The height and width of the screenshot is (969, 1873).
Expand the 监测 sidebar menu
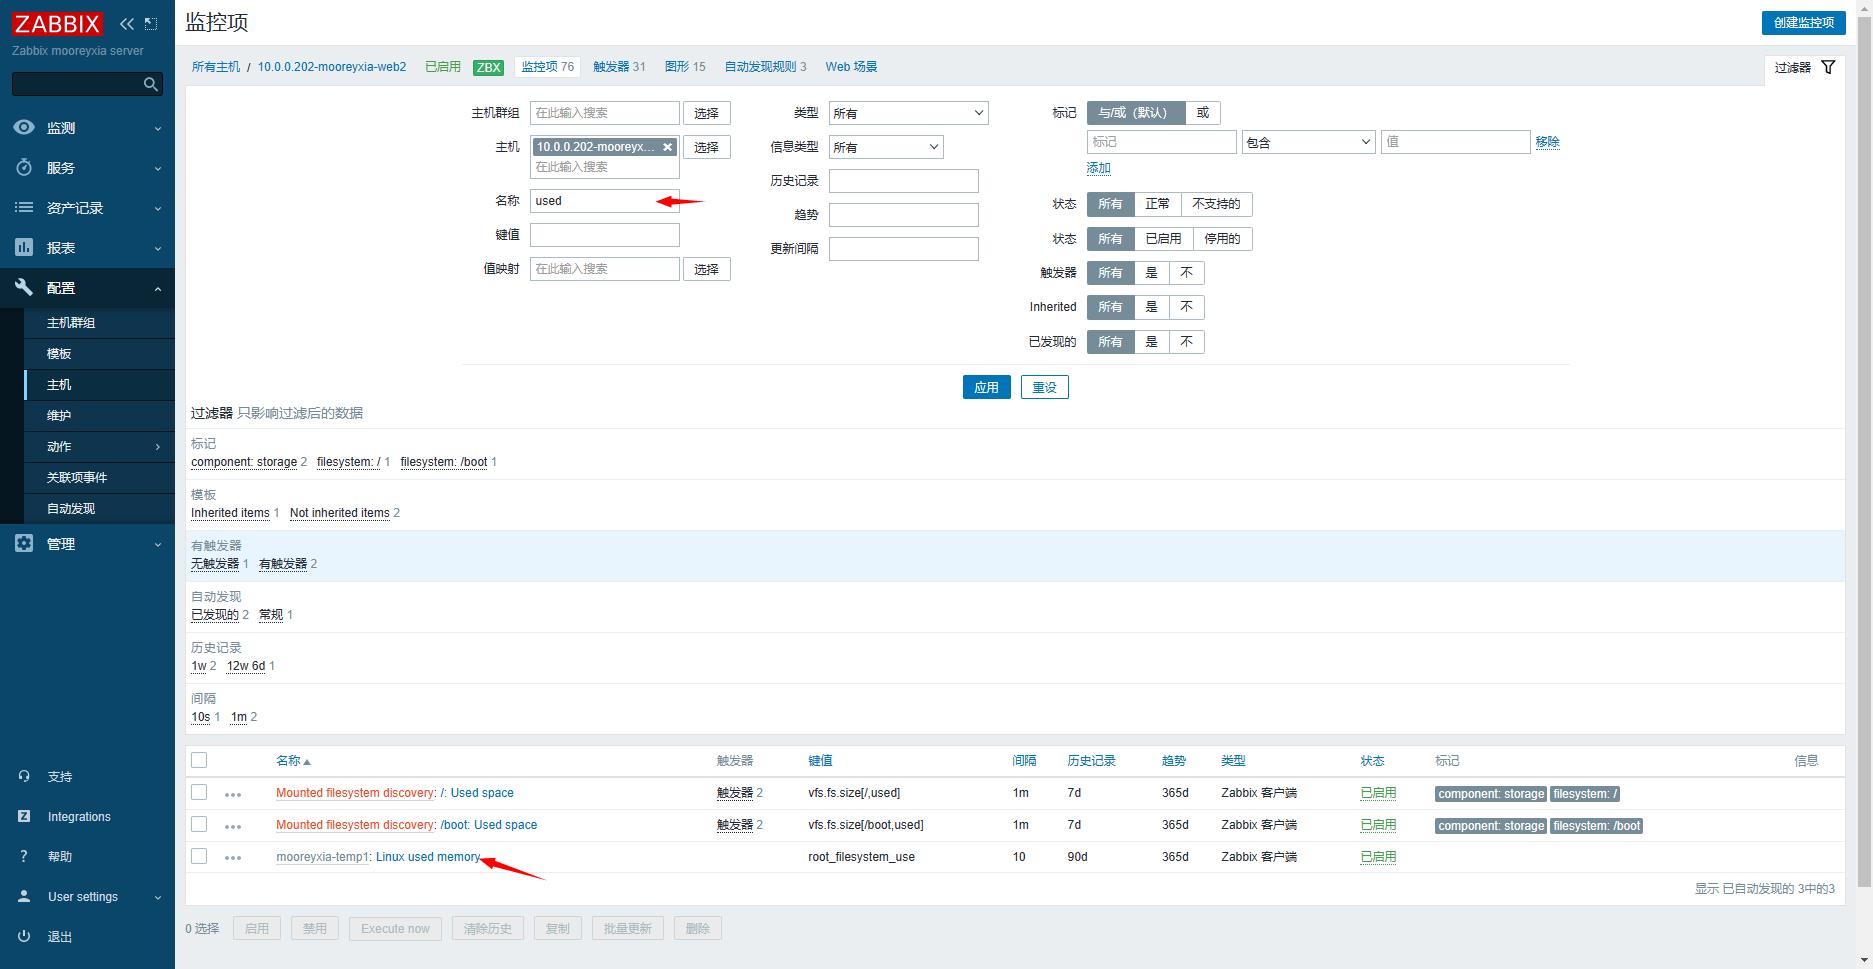coord(87,128)
